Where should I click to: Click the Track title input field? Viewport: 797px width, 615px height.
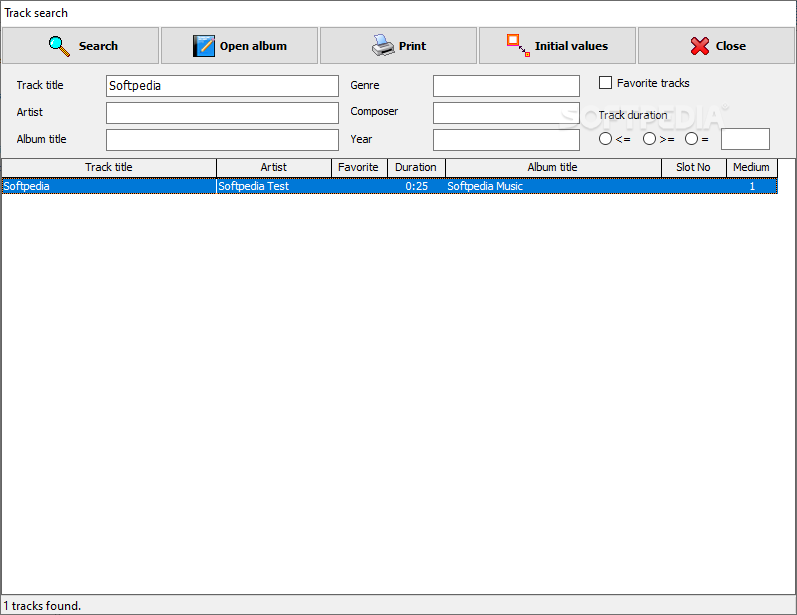click(x=222, y=86)
